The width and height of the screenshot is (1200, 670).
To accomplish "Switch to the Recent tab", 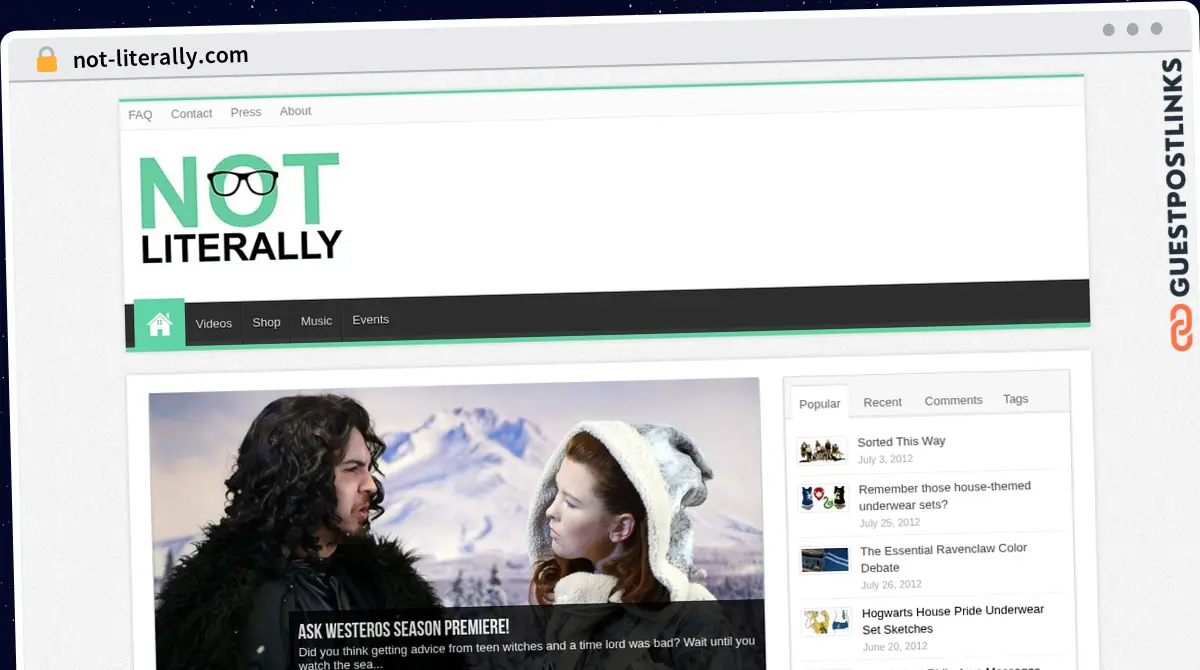I will pyautogui.click(x=882, y=402).
